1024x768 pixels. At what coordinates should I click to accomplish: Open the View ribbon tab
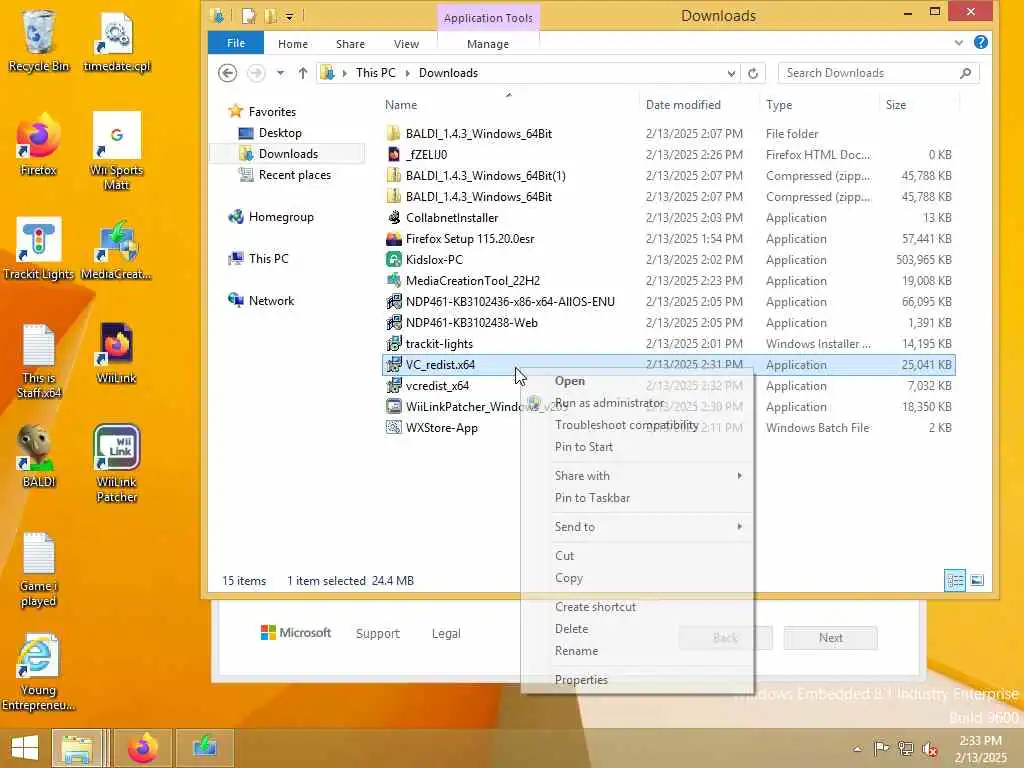click(x=406, y=44)
